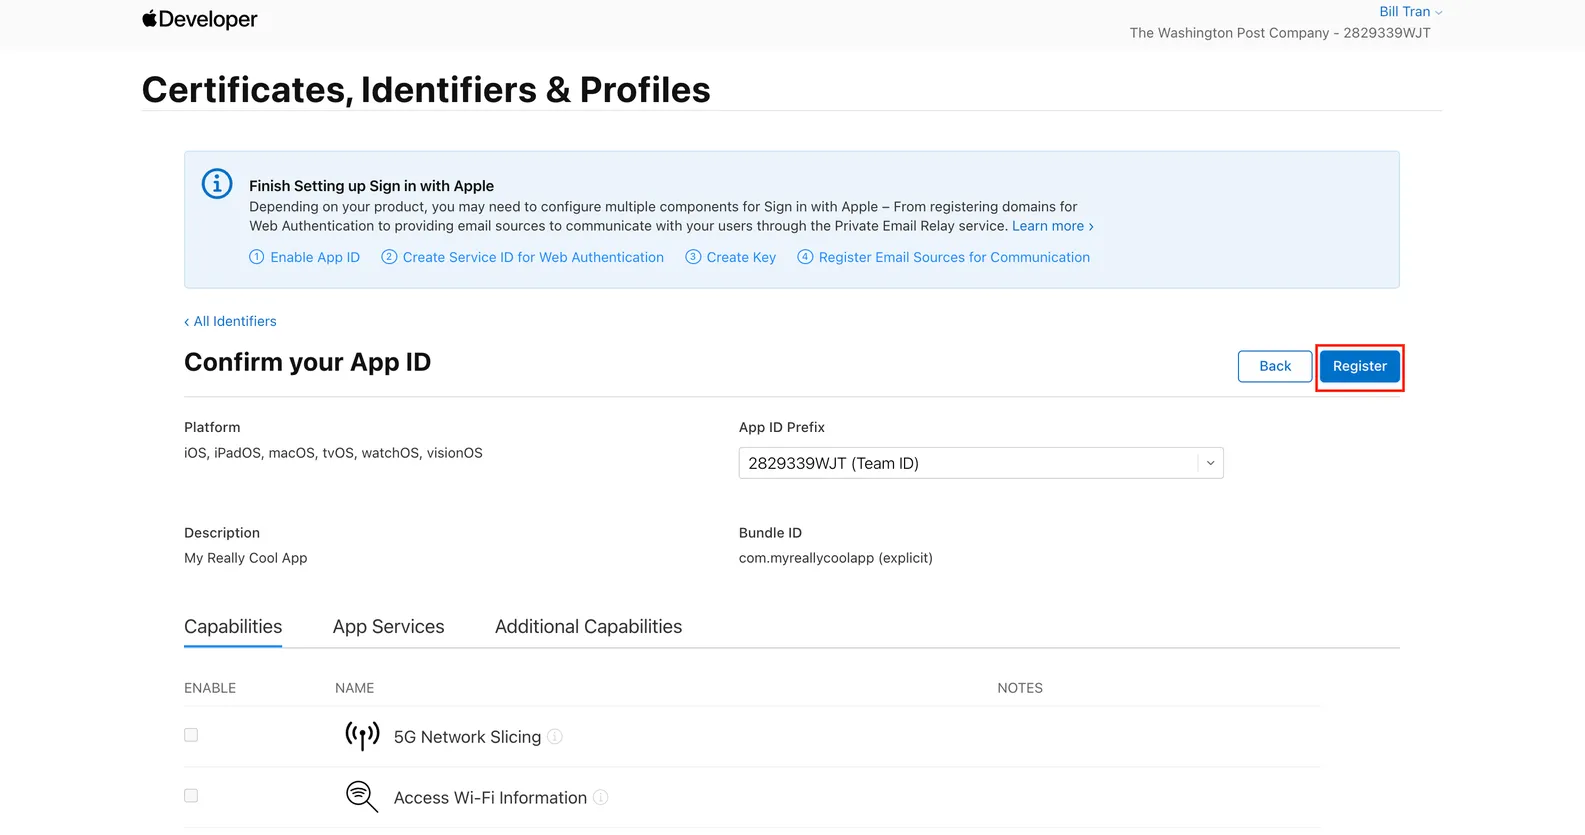Click the App ID Prefix label

(782, 427)
